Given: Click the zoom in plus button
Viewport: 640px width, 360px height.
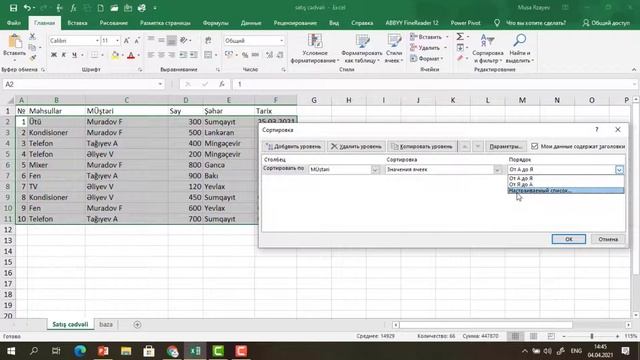Looking at the screenshot, I should pos(617,336).
